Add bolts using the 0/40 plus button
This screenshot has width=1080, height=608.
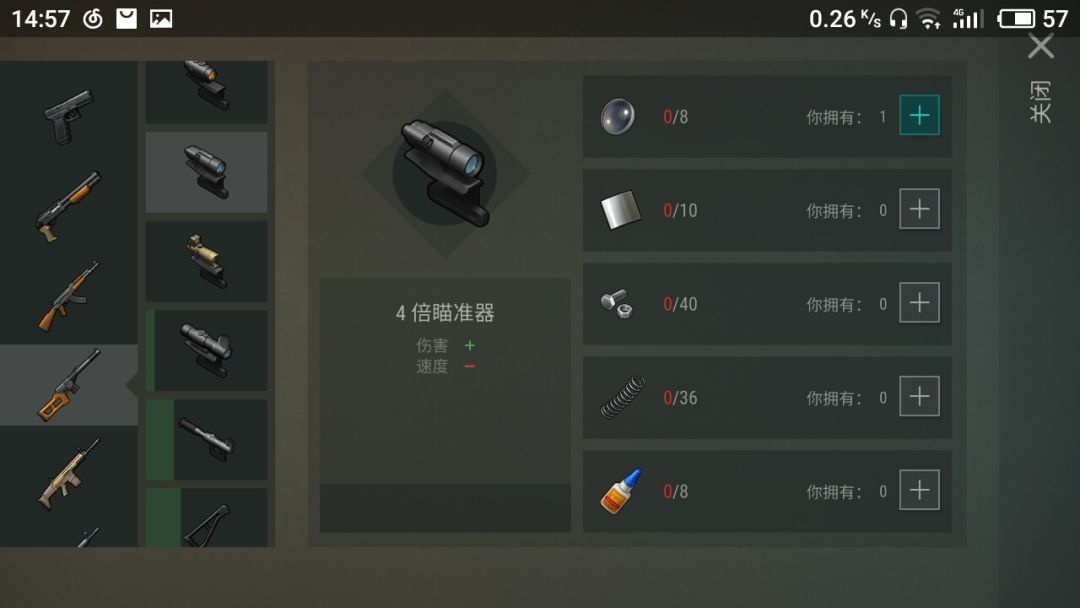point(920,302)
